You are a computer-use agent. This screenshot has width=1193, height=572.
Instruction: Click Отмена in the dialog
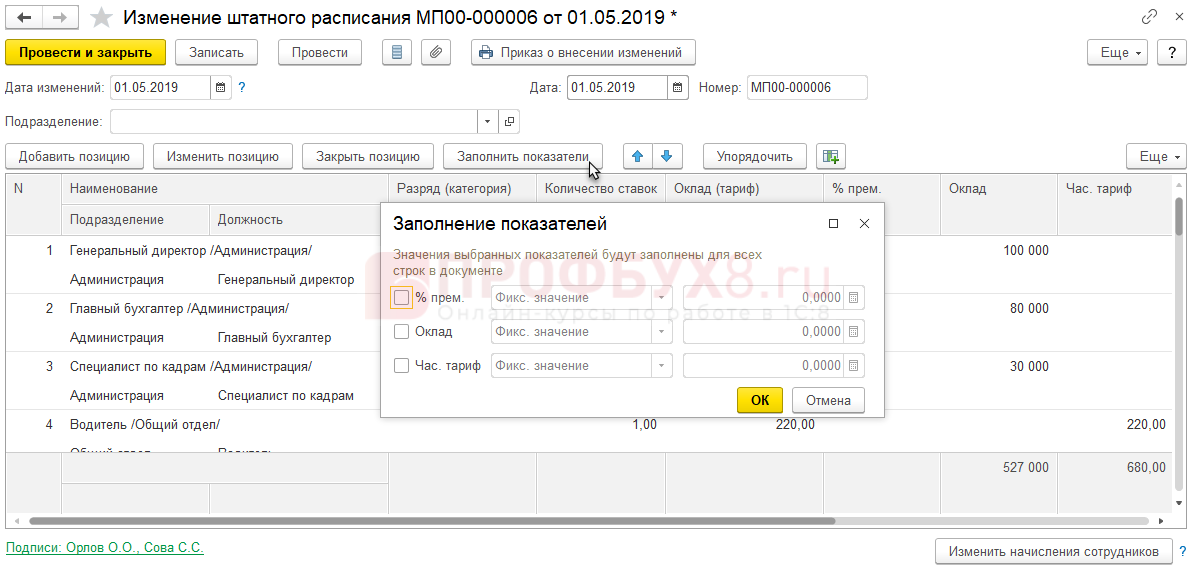[828, 400]
